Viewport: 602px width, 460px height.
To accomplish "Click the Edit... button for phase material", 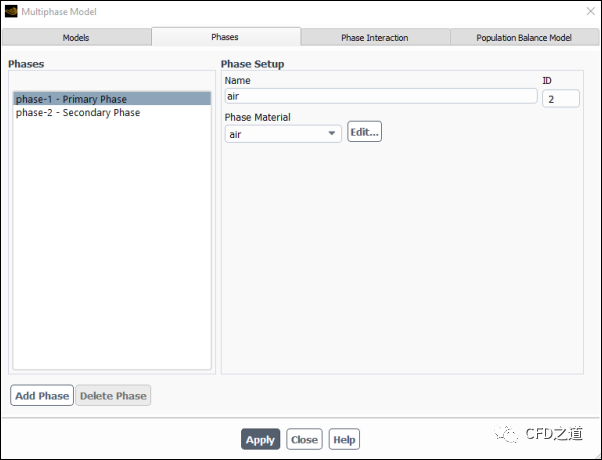I will (364, 132).
